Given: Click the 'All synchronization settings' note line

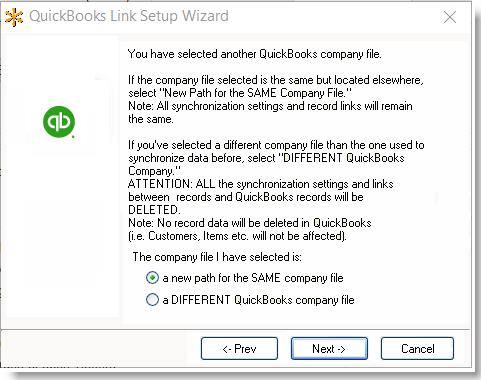Looking at the screenshot, I should (270, 106).
